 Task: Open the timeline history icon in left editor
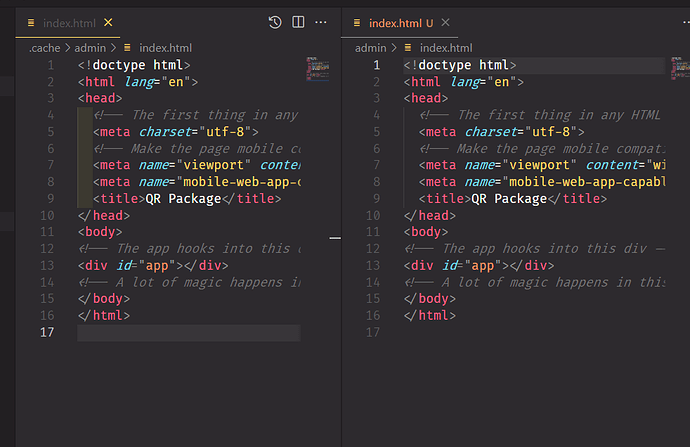click(x=276, y=22)
